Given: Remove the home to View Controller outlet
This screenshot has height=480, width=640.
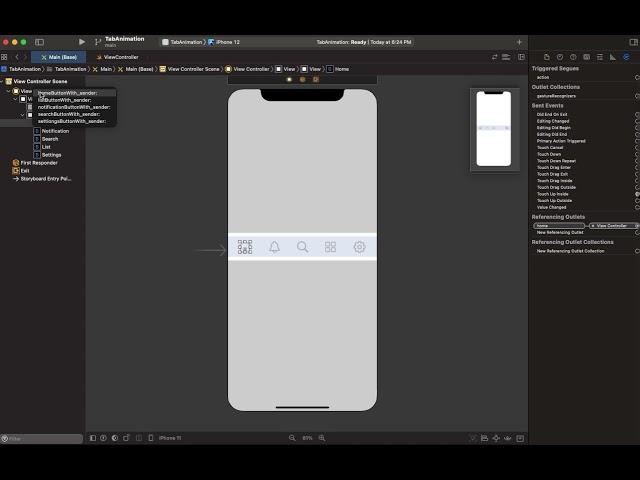Looking at the screenshot, I should [x=593, y=226].
